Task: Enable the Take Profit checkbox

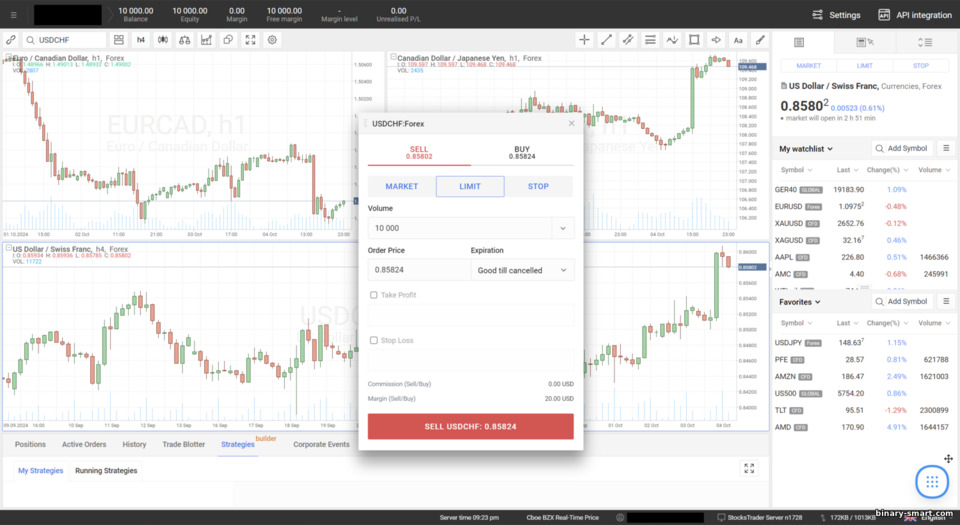Action: (x=373, y=295)
